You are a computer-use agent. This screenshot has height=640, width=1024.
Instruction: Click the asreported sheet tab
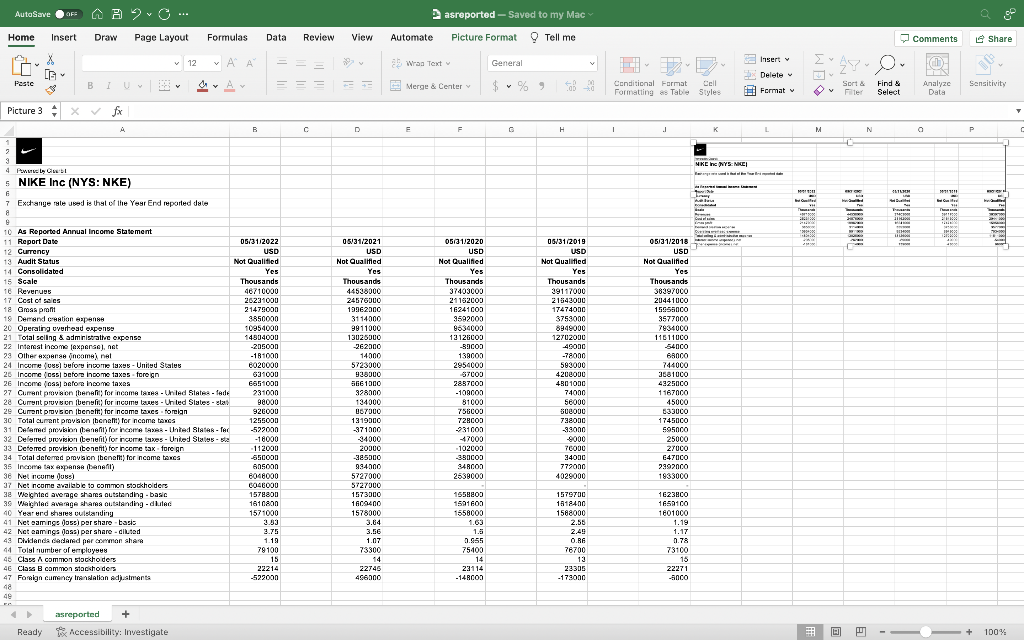(x=77, y=614)
